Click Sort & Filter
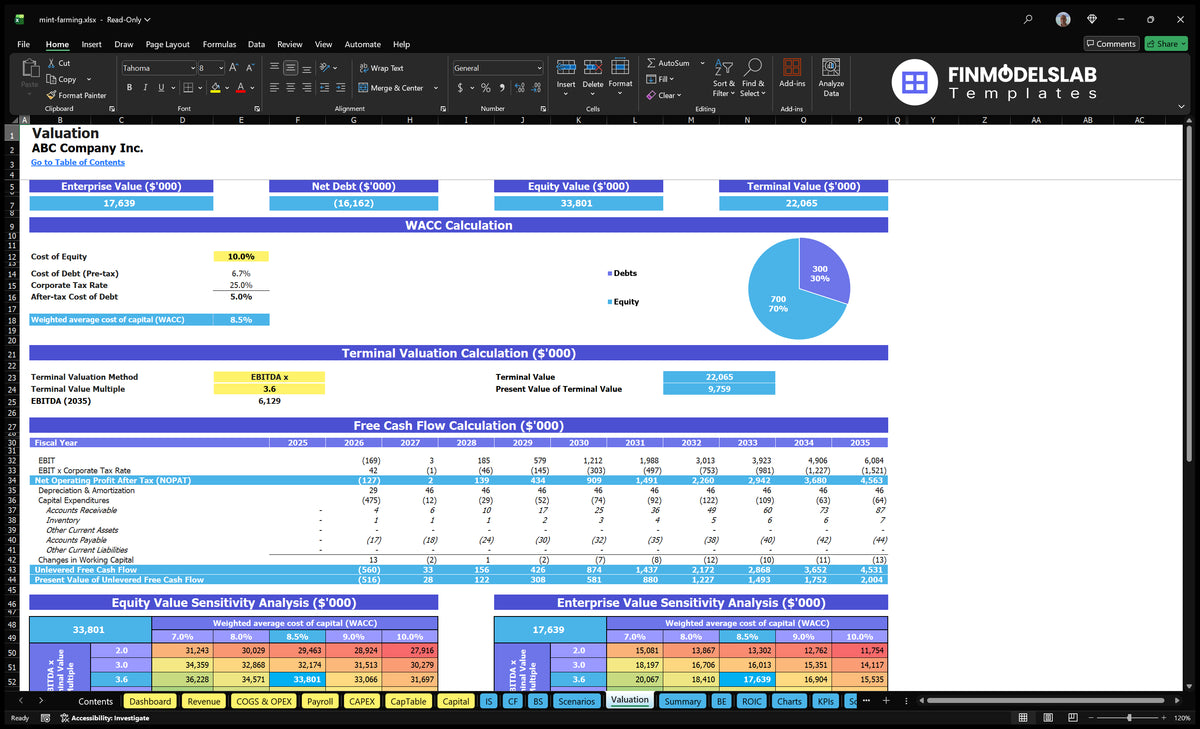This screenshot has width=1200, height=729. point(724,76)
